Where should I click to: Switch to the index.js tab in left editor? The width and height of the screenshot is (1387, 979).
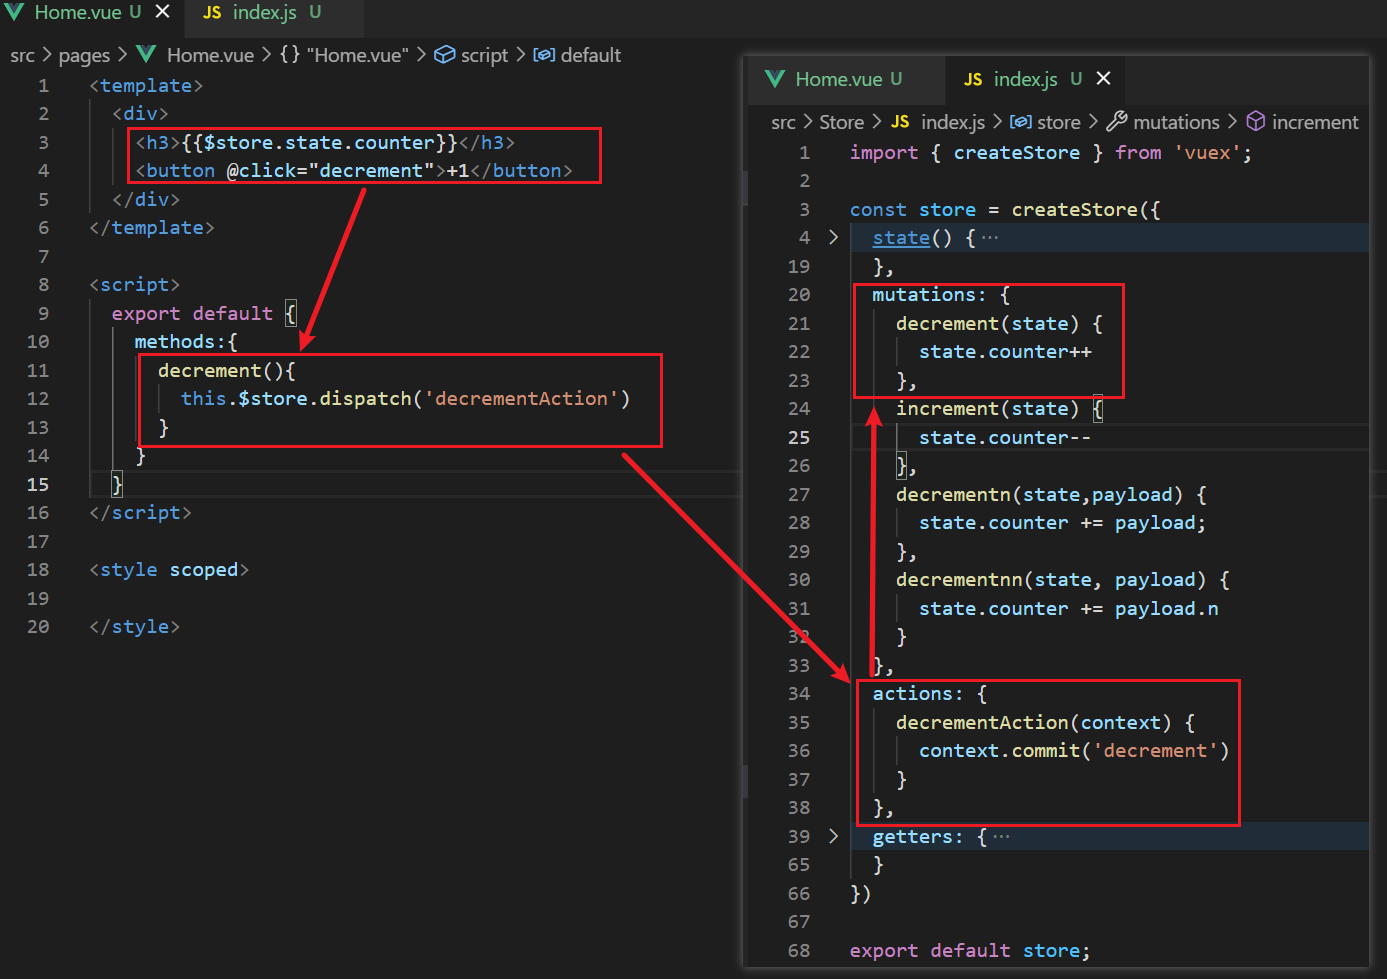(264, 13)
